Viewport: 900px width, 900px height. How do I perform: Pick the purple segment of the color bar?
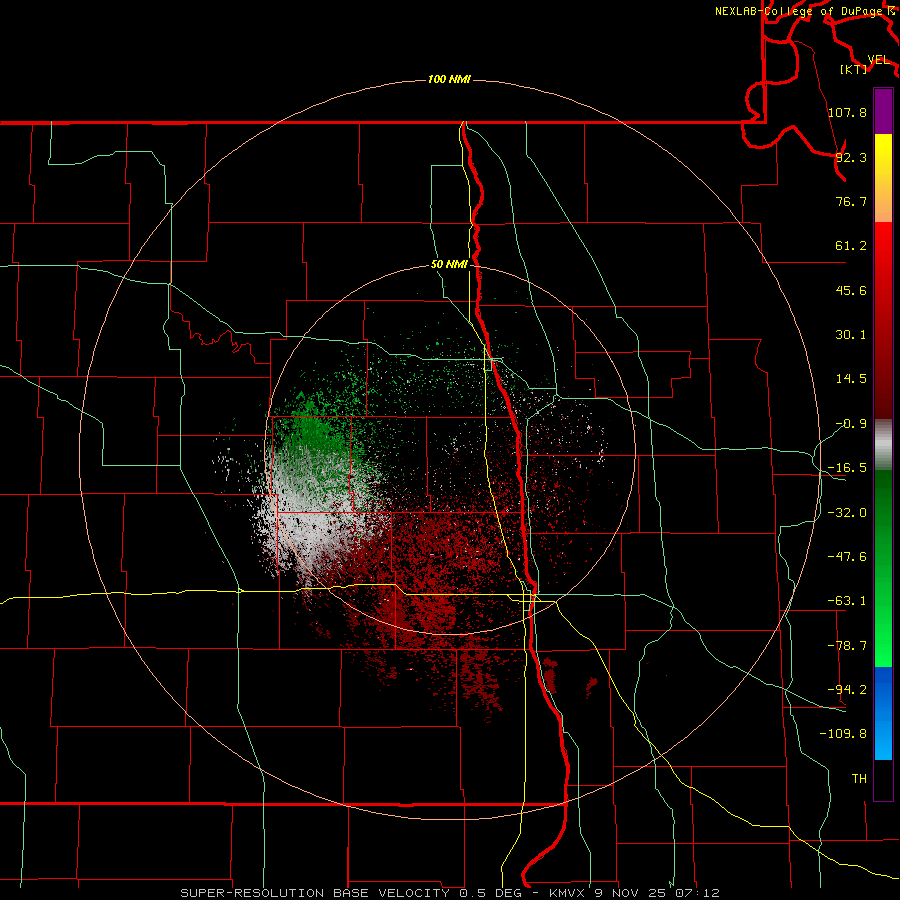tap(883, 111)
